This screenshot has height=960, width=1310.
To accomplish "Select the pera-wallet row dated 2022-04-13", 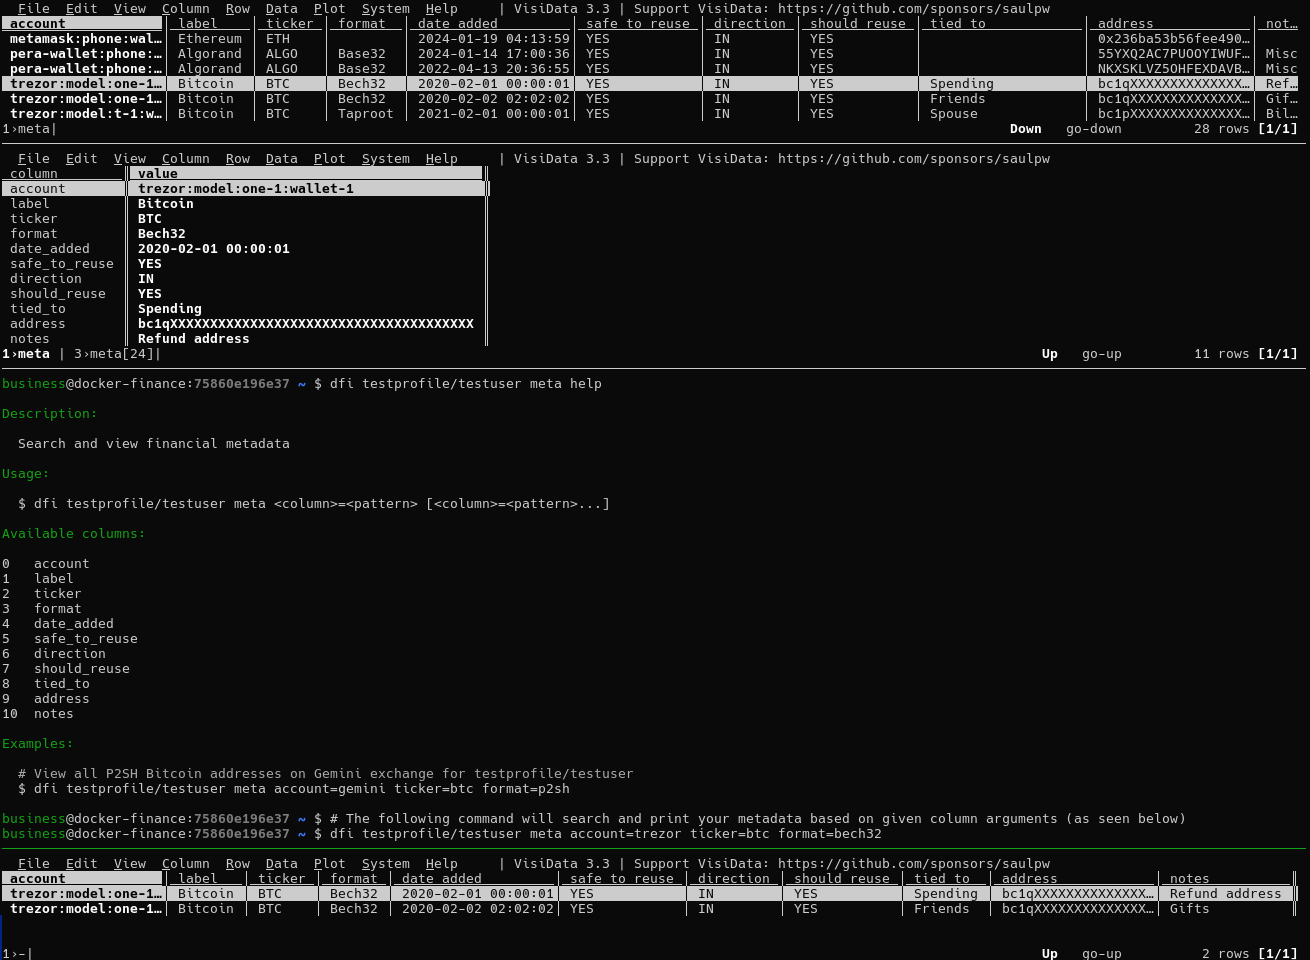I will (85, 68).
